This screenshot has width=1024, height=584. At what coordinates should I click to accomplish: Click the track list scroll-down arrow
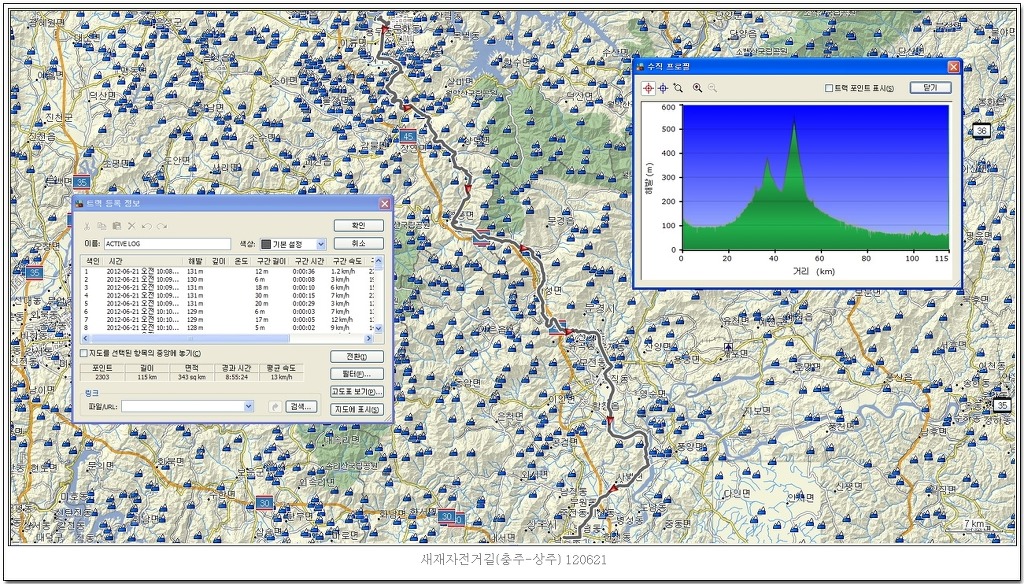click(x=379, y=329)
